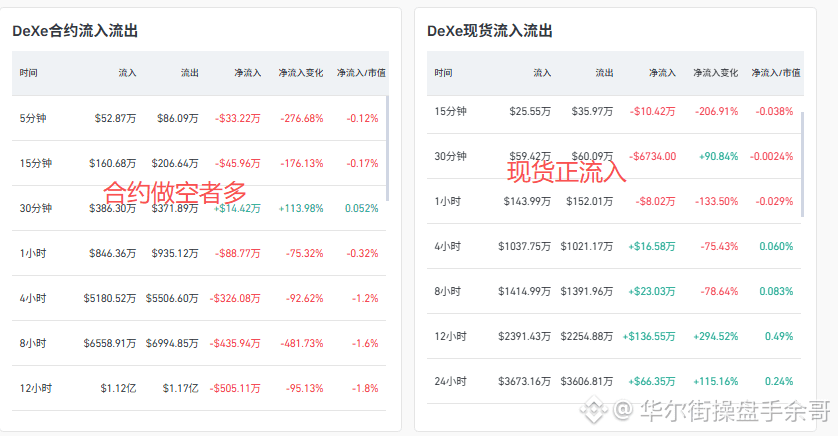Click the -$45.96万 net inflow cell

coord(238,163)
